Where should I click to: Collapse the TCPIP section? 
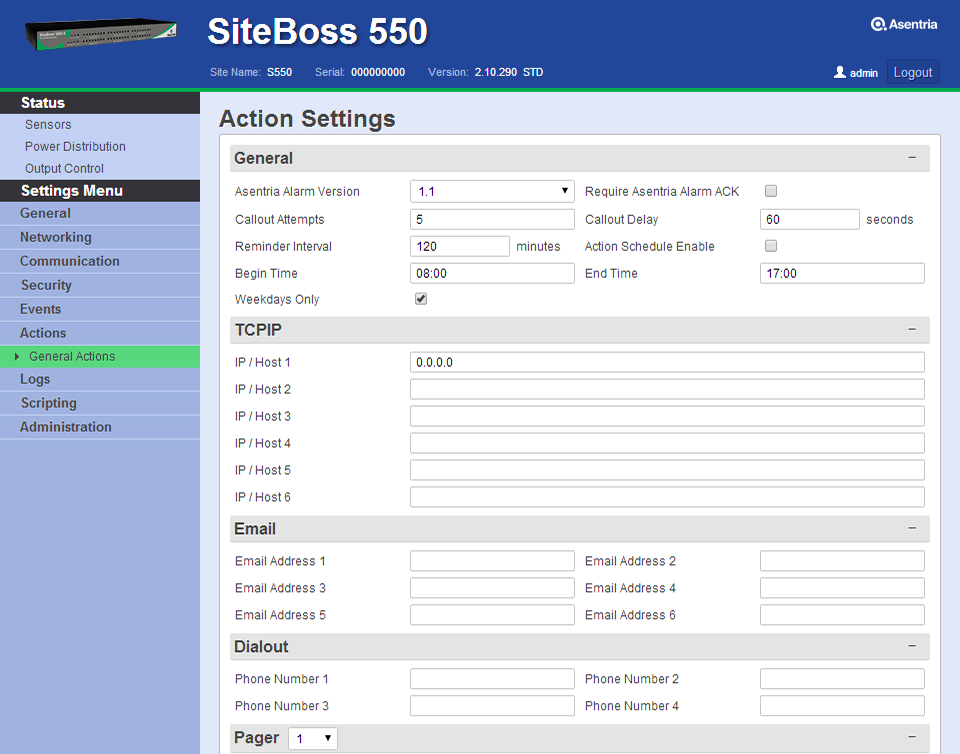click(912, 329)
